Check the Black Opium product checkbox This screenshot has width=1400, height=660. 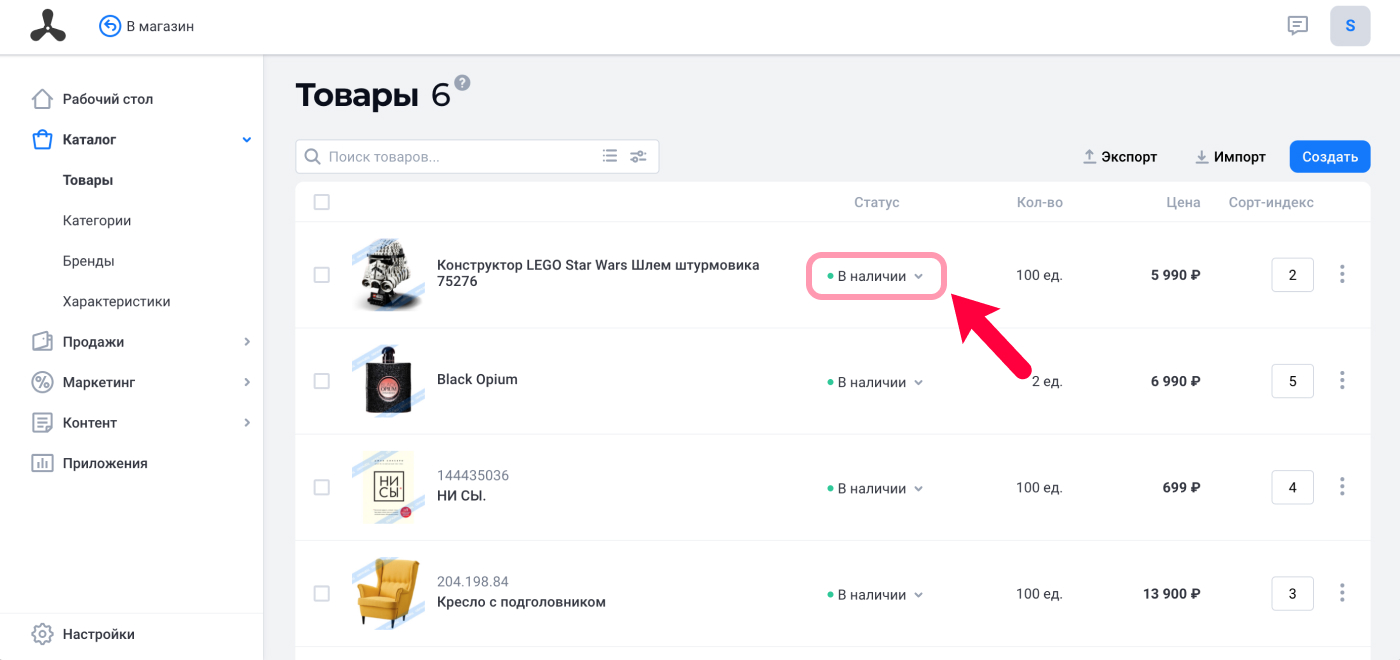coord(322,381)
